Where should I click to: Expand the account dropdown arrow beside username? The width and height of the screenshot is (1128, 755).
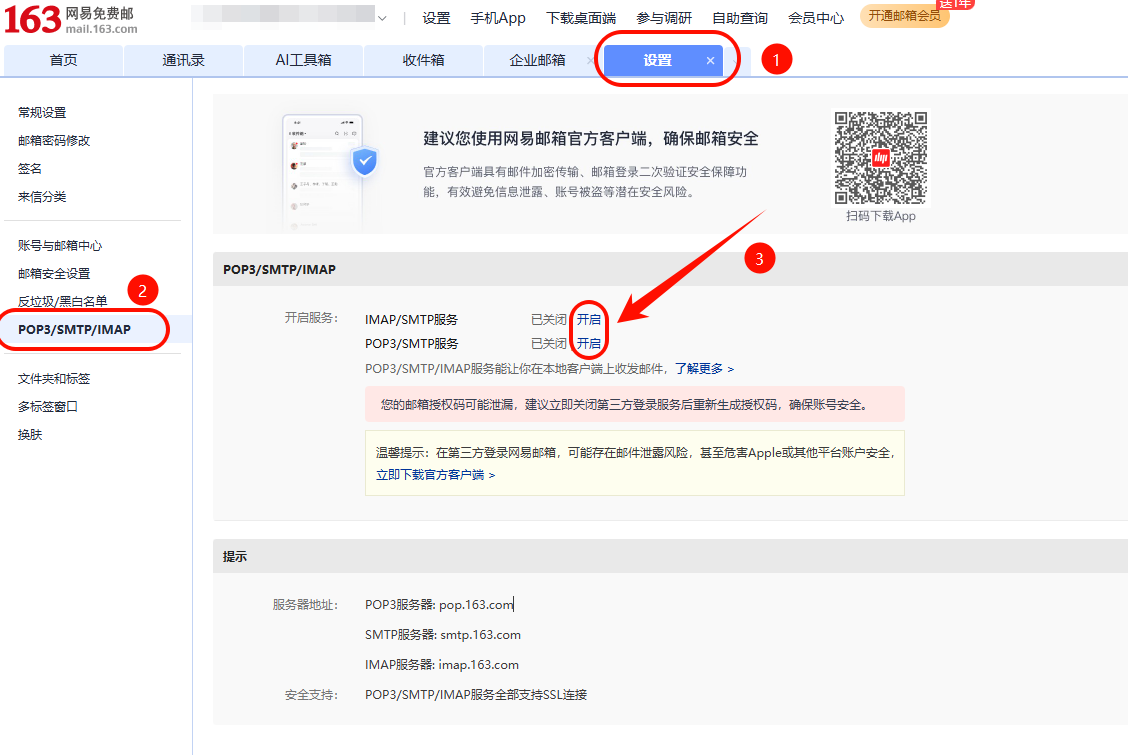[382, 19]
